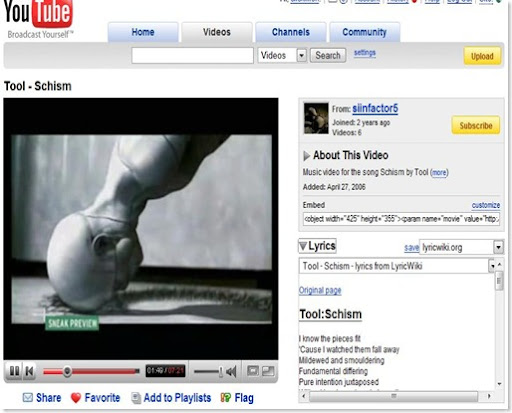Switch to the Videos tab
This screenshot has height=413, width=512.
pyautogui.click(x=217, y=32)
